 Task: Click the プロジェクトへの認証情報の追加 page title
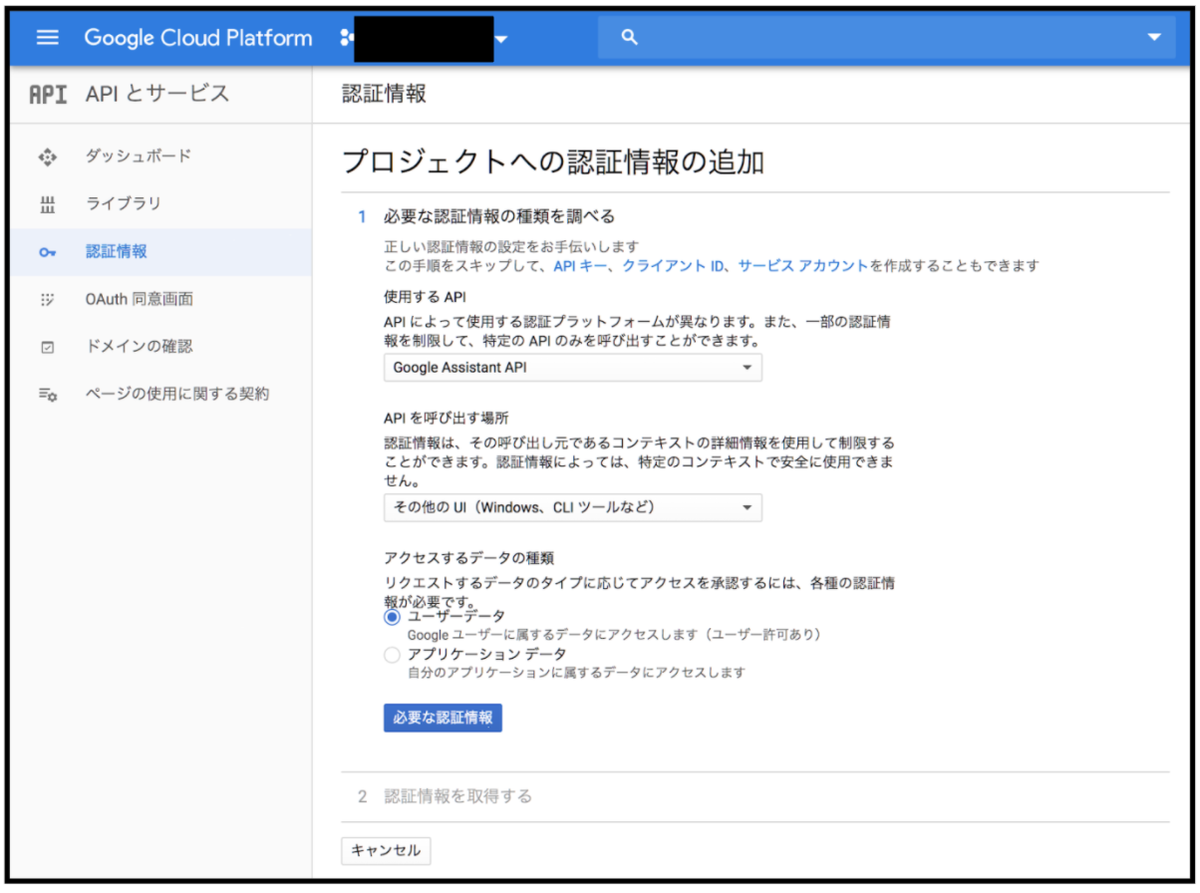553,162
